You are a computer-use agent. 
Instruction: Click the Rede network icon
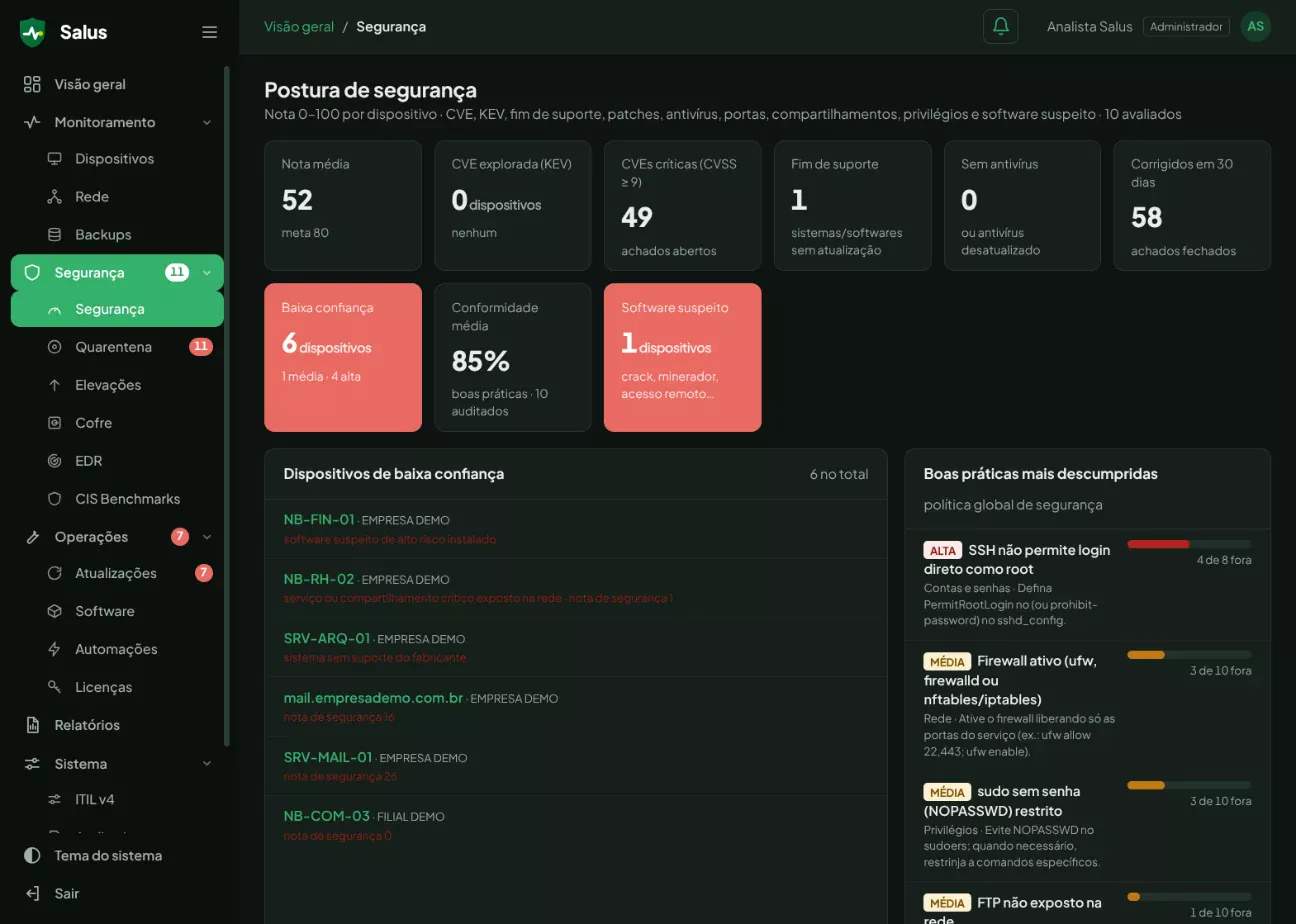click(54, 197)
